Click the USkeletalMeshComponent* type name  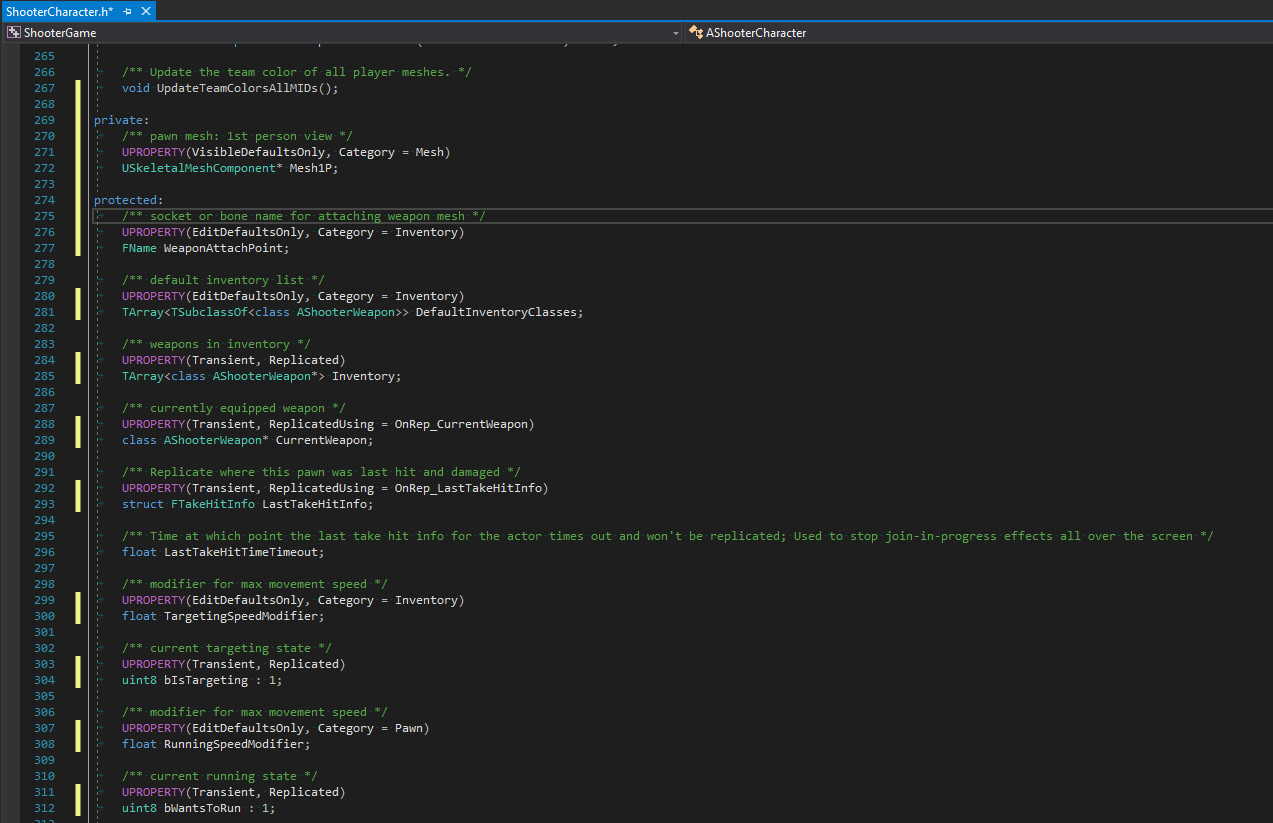[x=202, y=168]
